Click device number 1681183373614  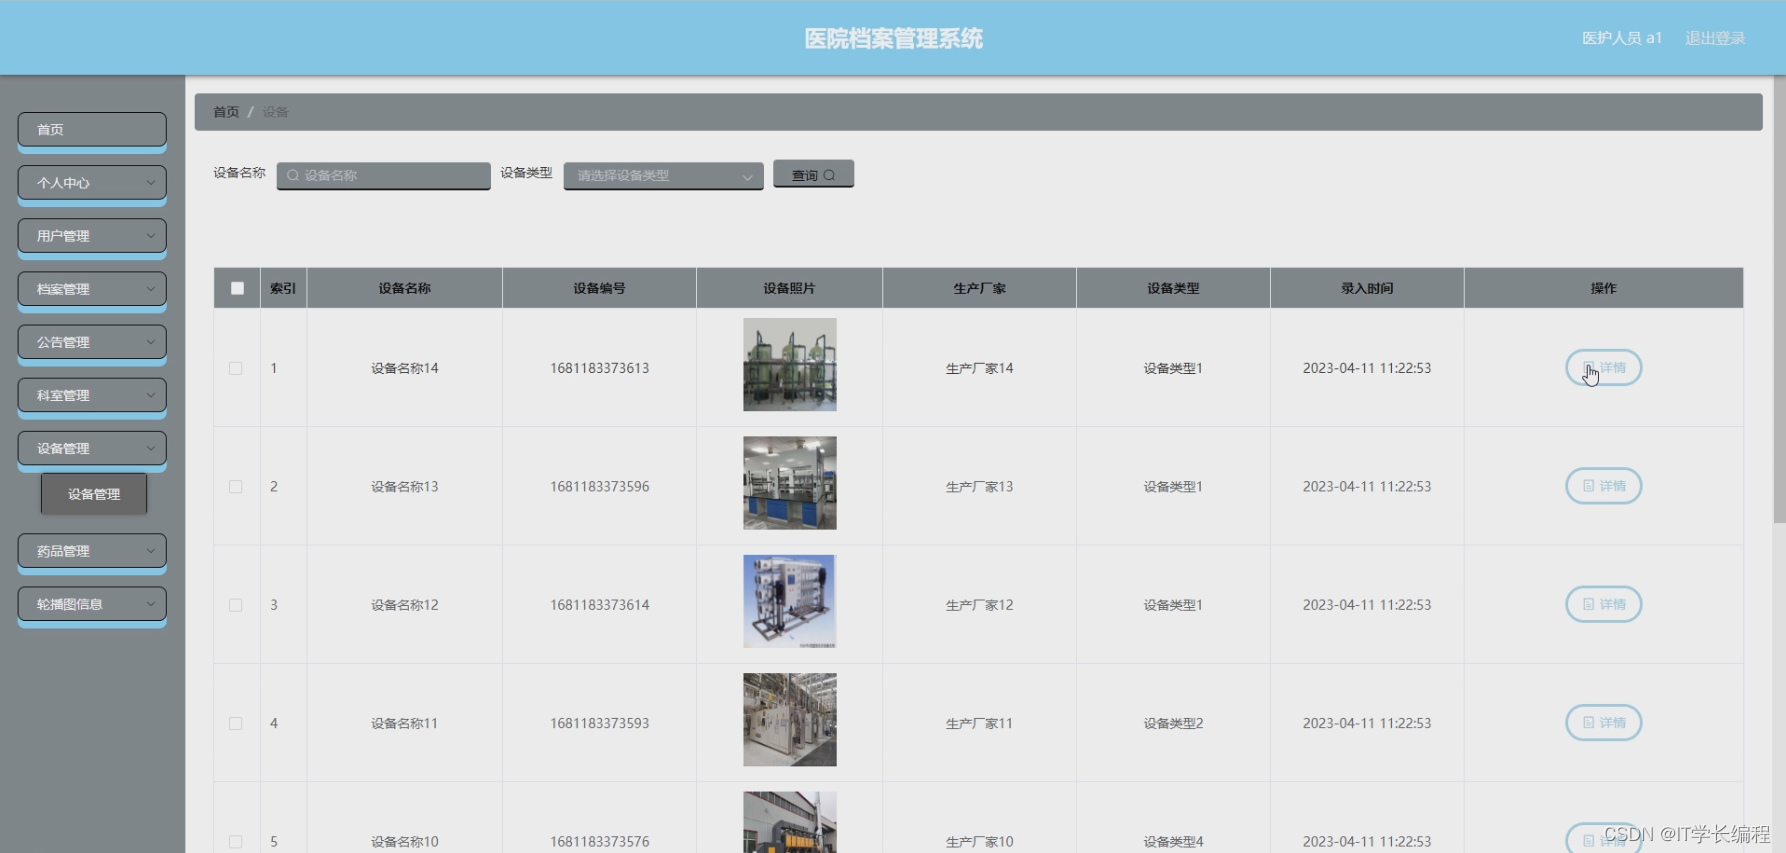tap(599, 605)
